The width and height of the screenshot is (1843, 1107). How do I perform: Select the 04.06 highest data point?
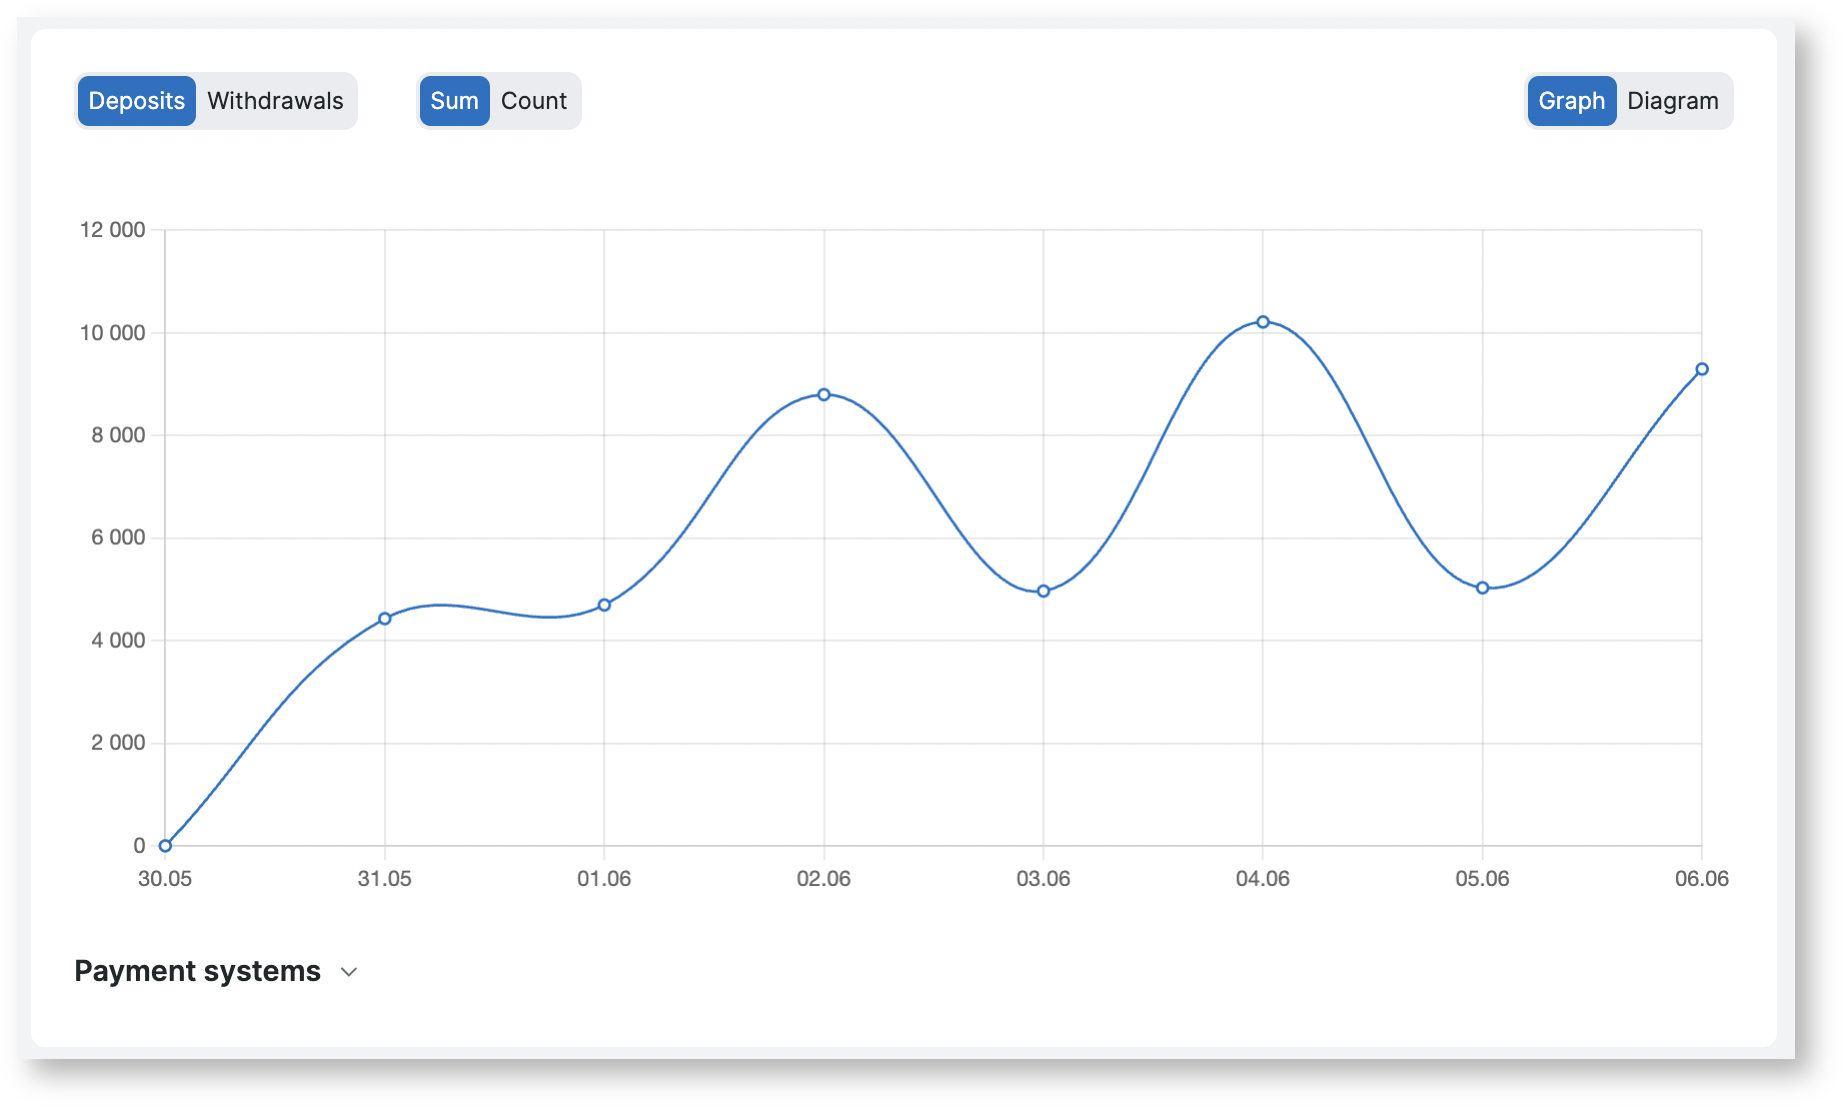point(1263,322)
